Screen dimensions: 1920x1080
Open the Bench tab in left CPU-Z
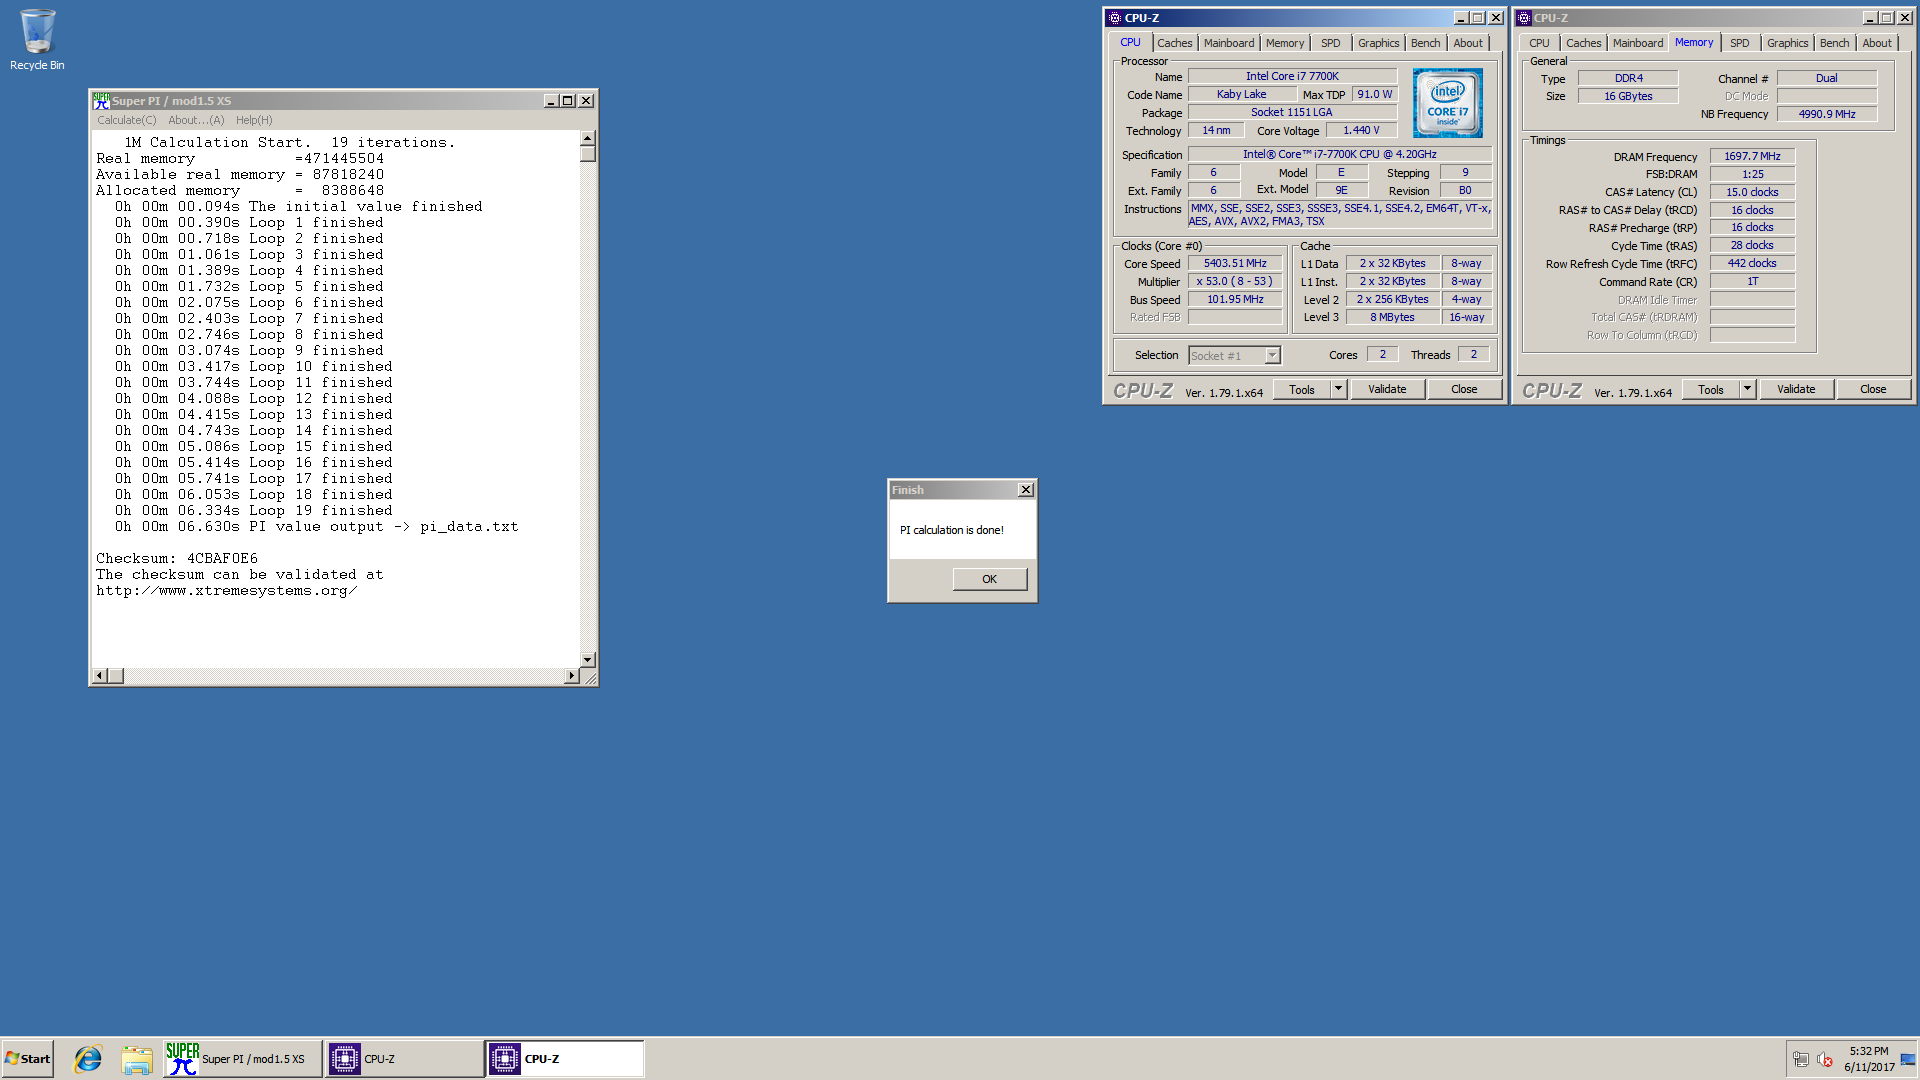point(1425,43)
